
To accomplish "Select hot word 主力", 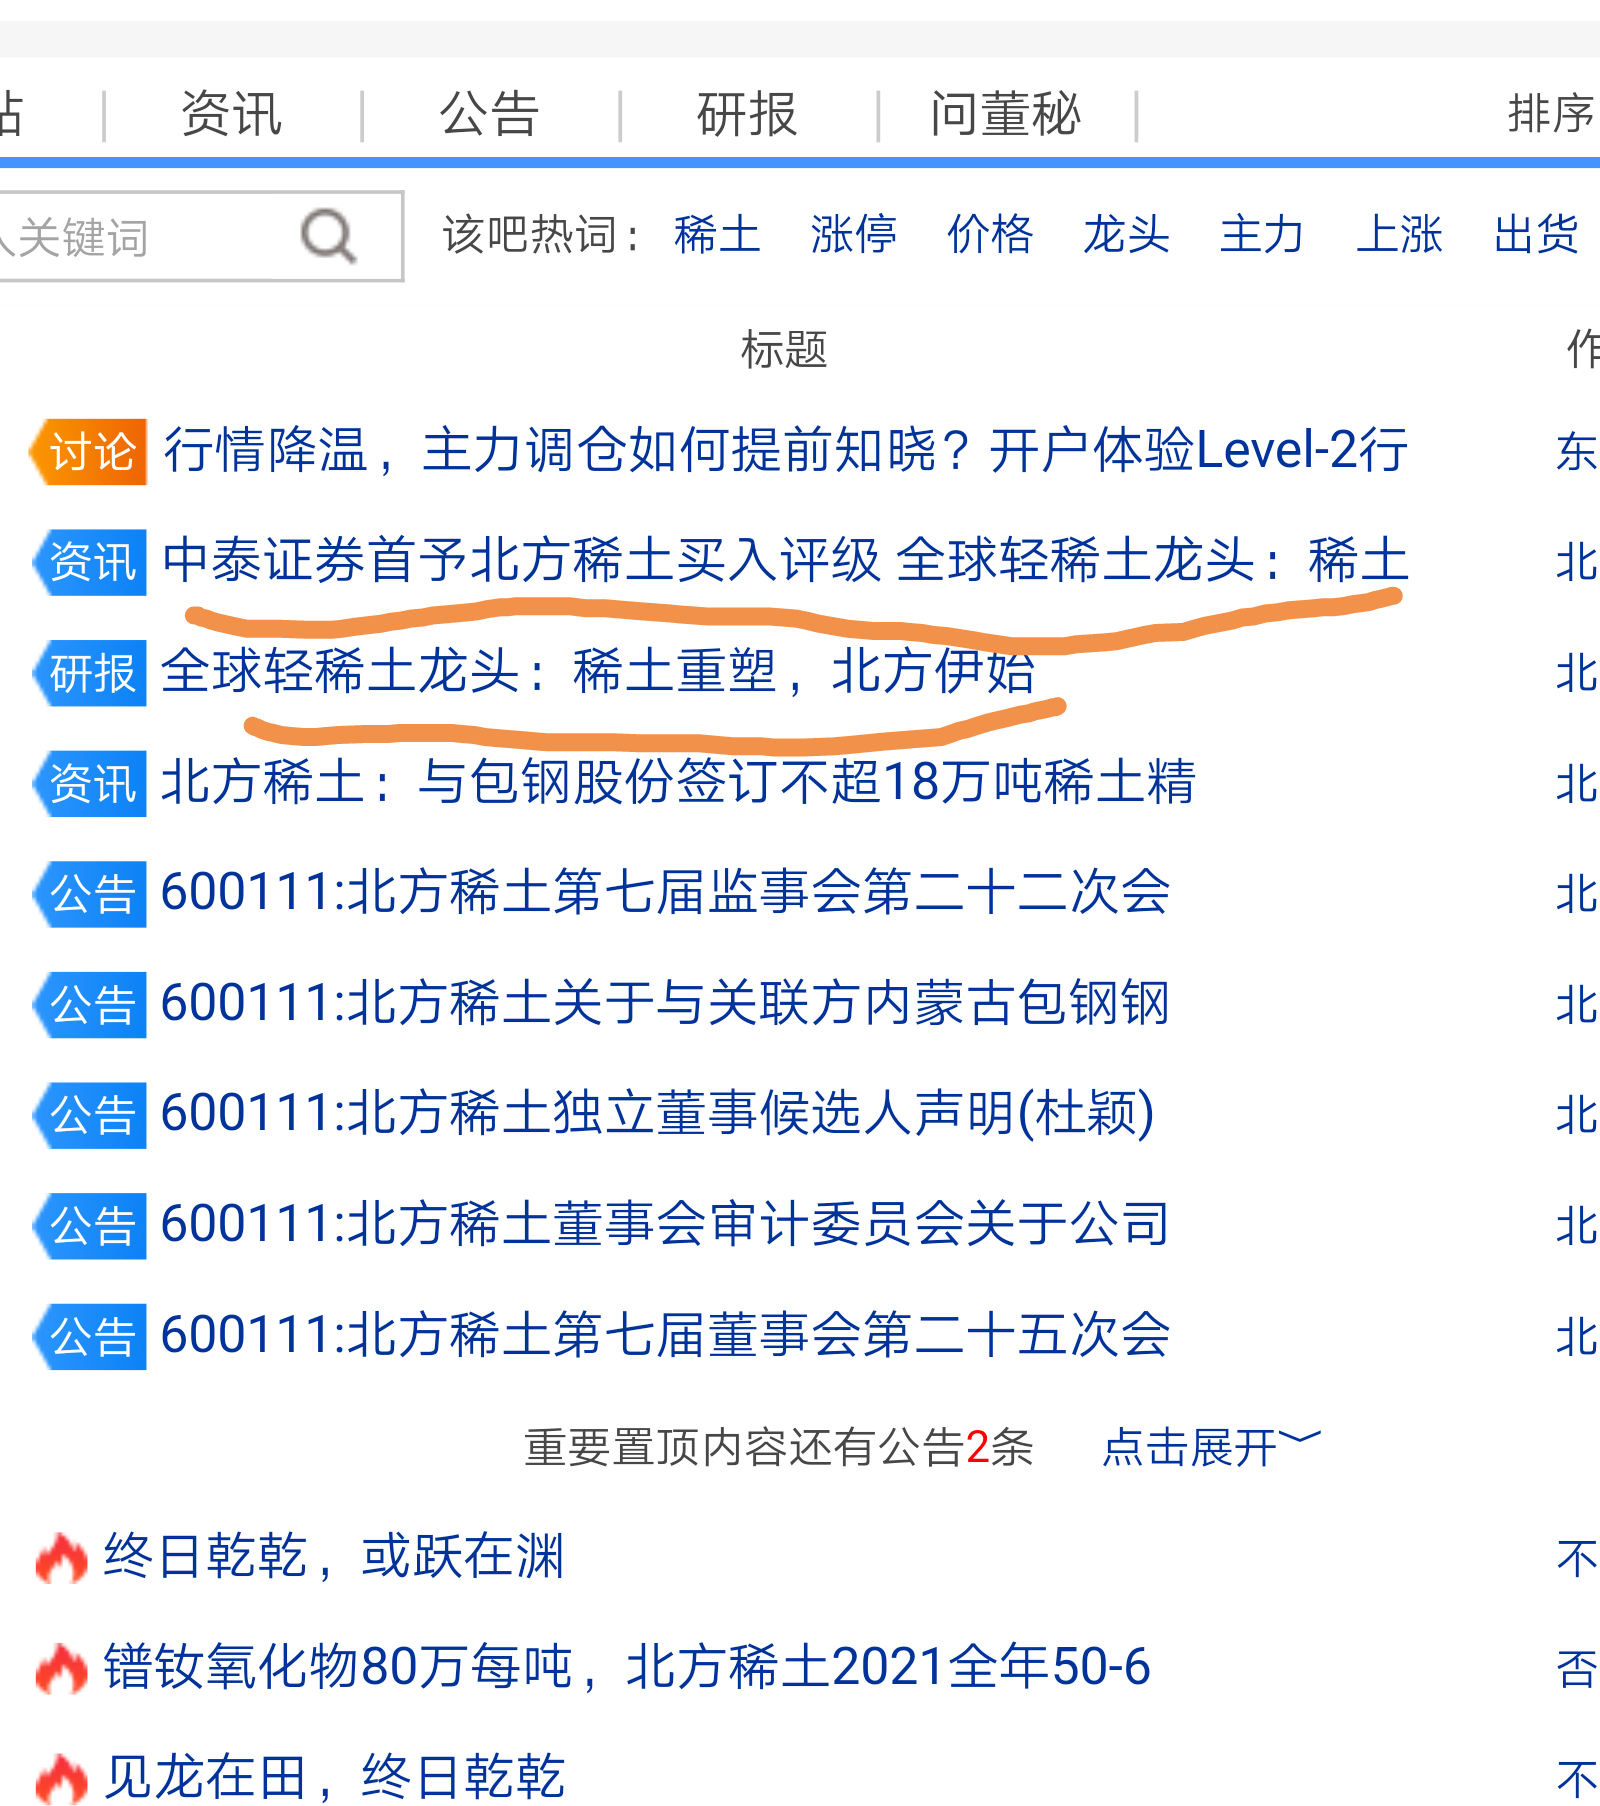I will pyautogui.click(x=1262, y=235).
